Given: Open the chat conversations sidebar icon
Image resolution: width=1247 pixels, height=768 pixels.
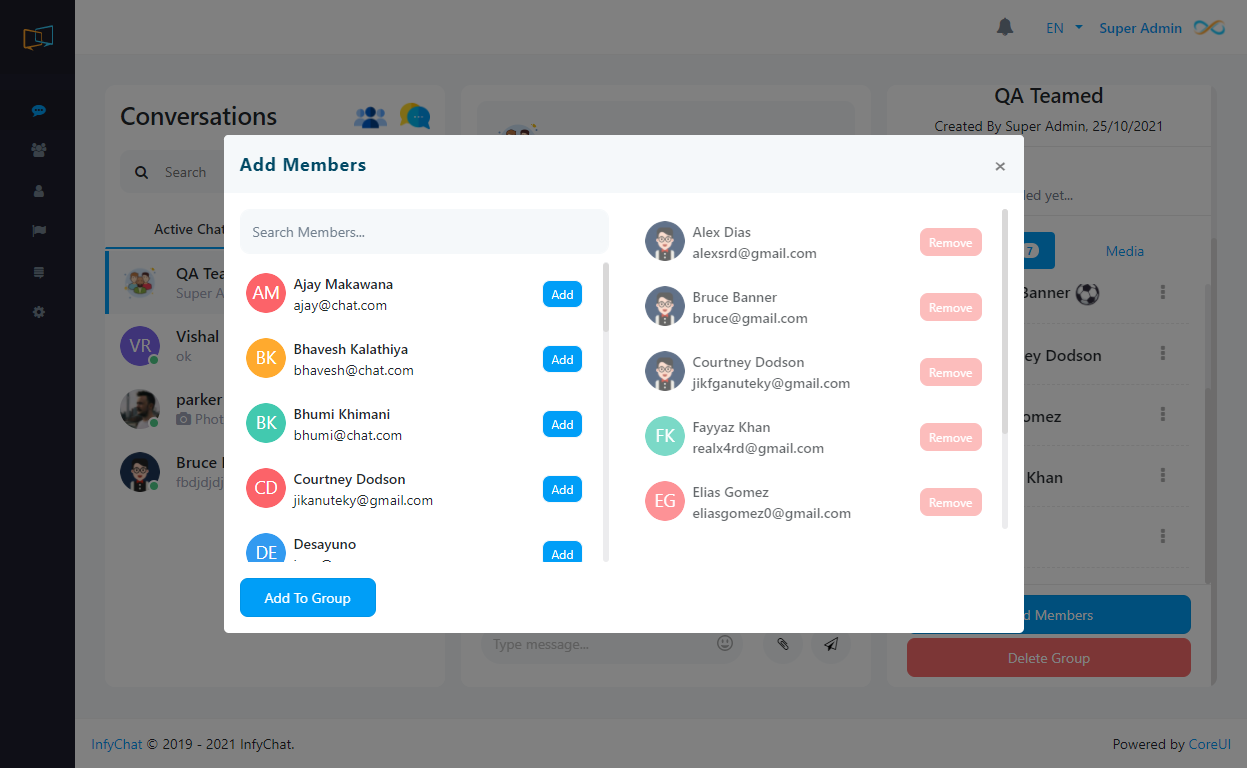Looking at the screenshot, I should tap(38, 110).
